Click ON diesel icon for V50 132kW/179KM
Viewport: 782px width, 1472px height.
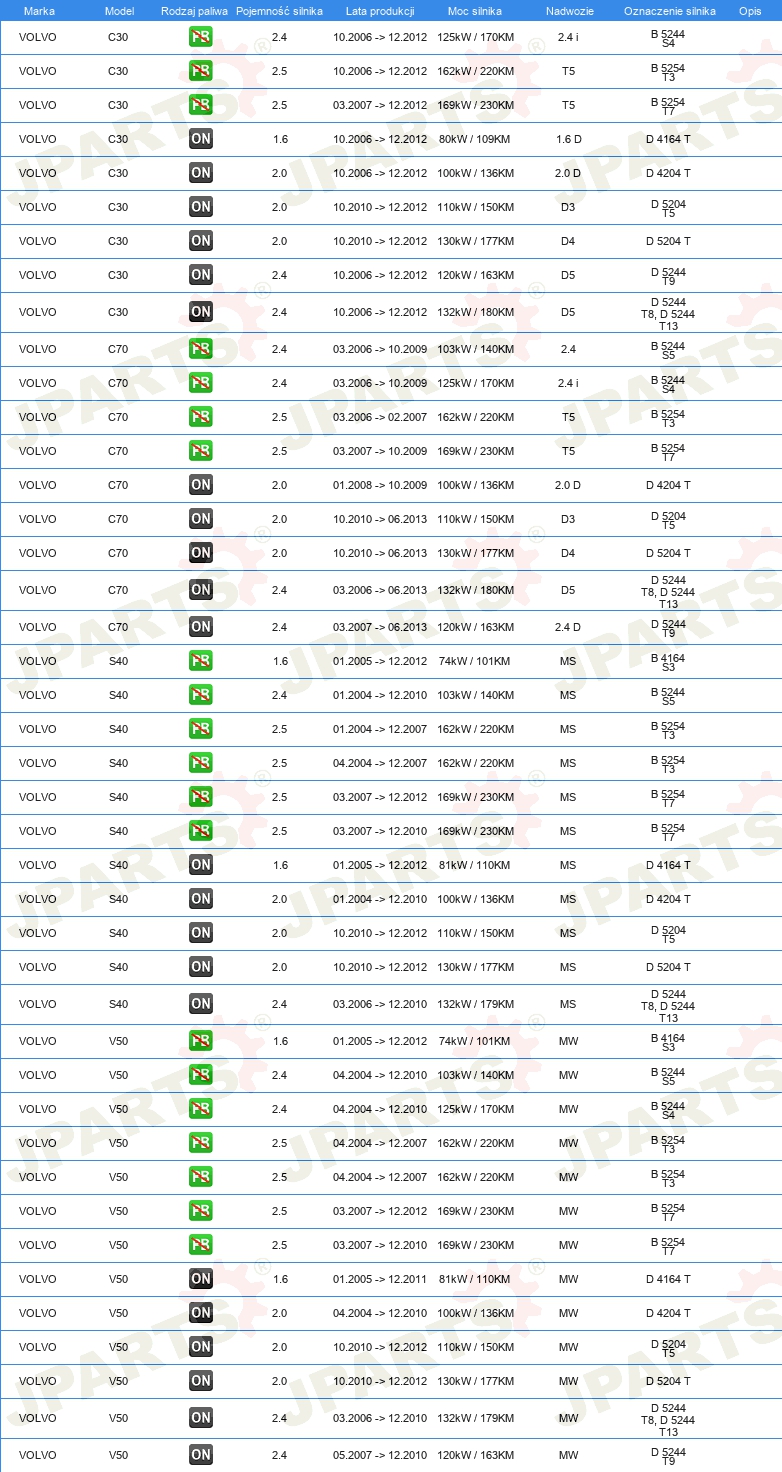tap(201, 1418)
